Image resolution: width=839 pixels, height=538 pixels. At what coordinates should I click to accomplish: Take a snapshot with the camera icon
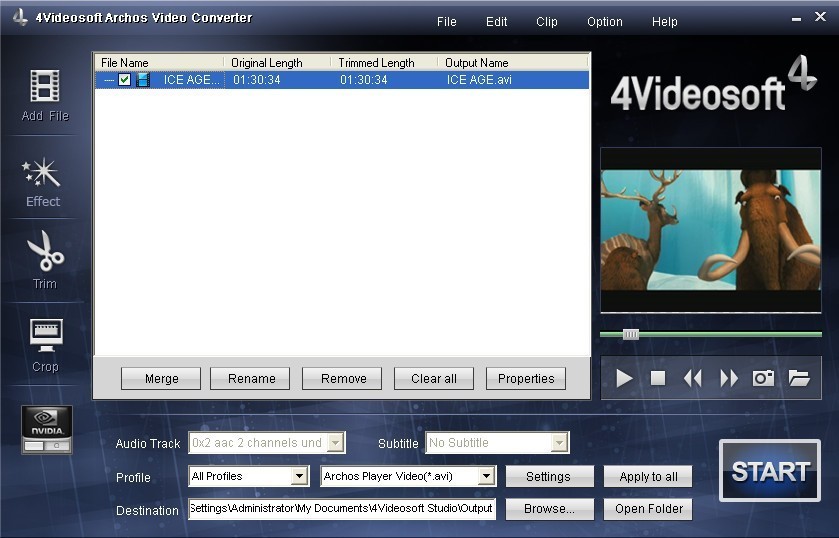click(763, 378)
